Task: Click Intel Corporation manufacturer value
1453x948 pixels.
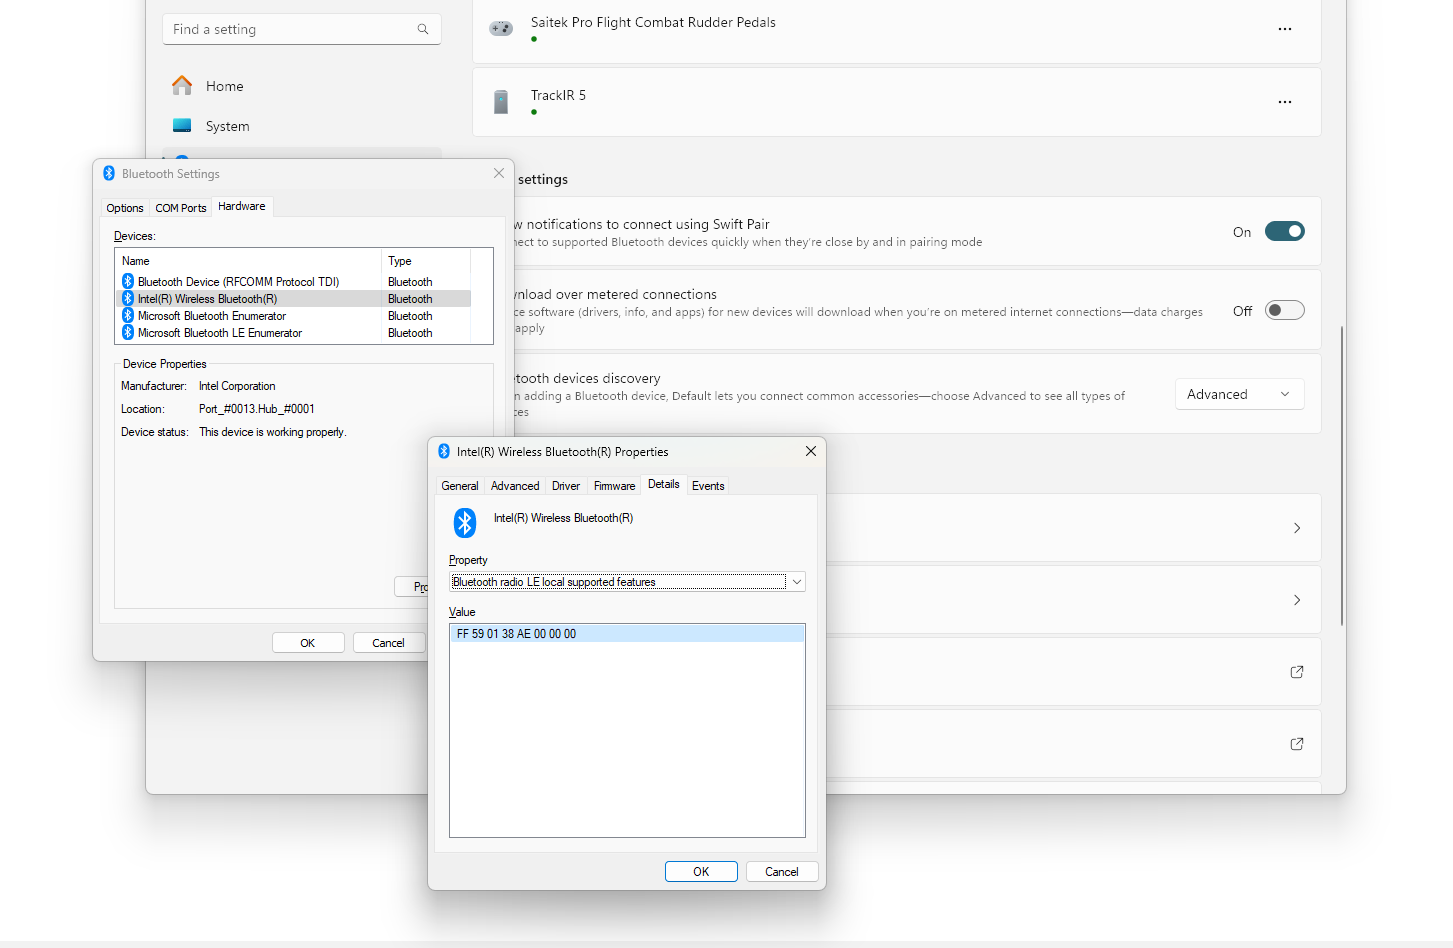Action: 237,386
